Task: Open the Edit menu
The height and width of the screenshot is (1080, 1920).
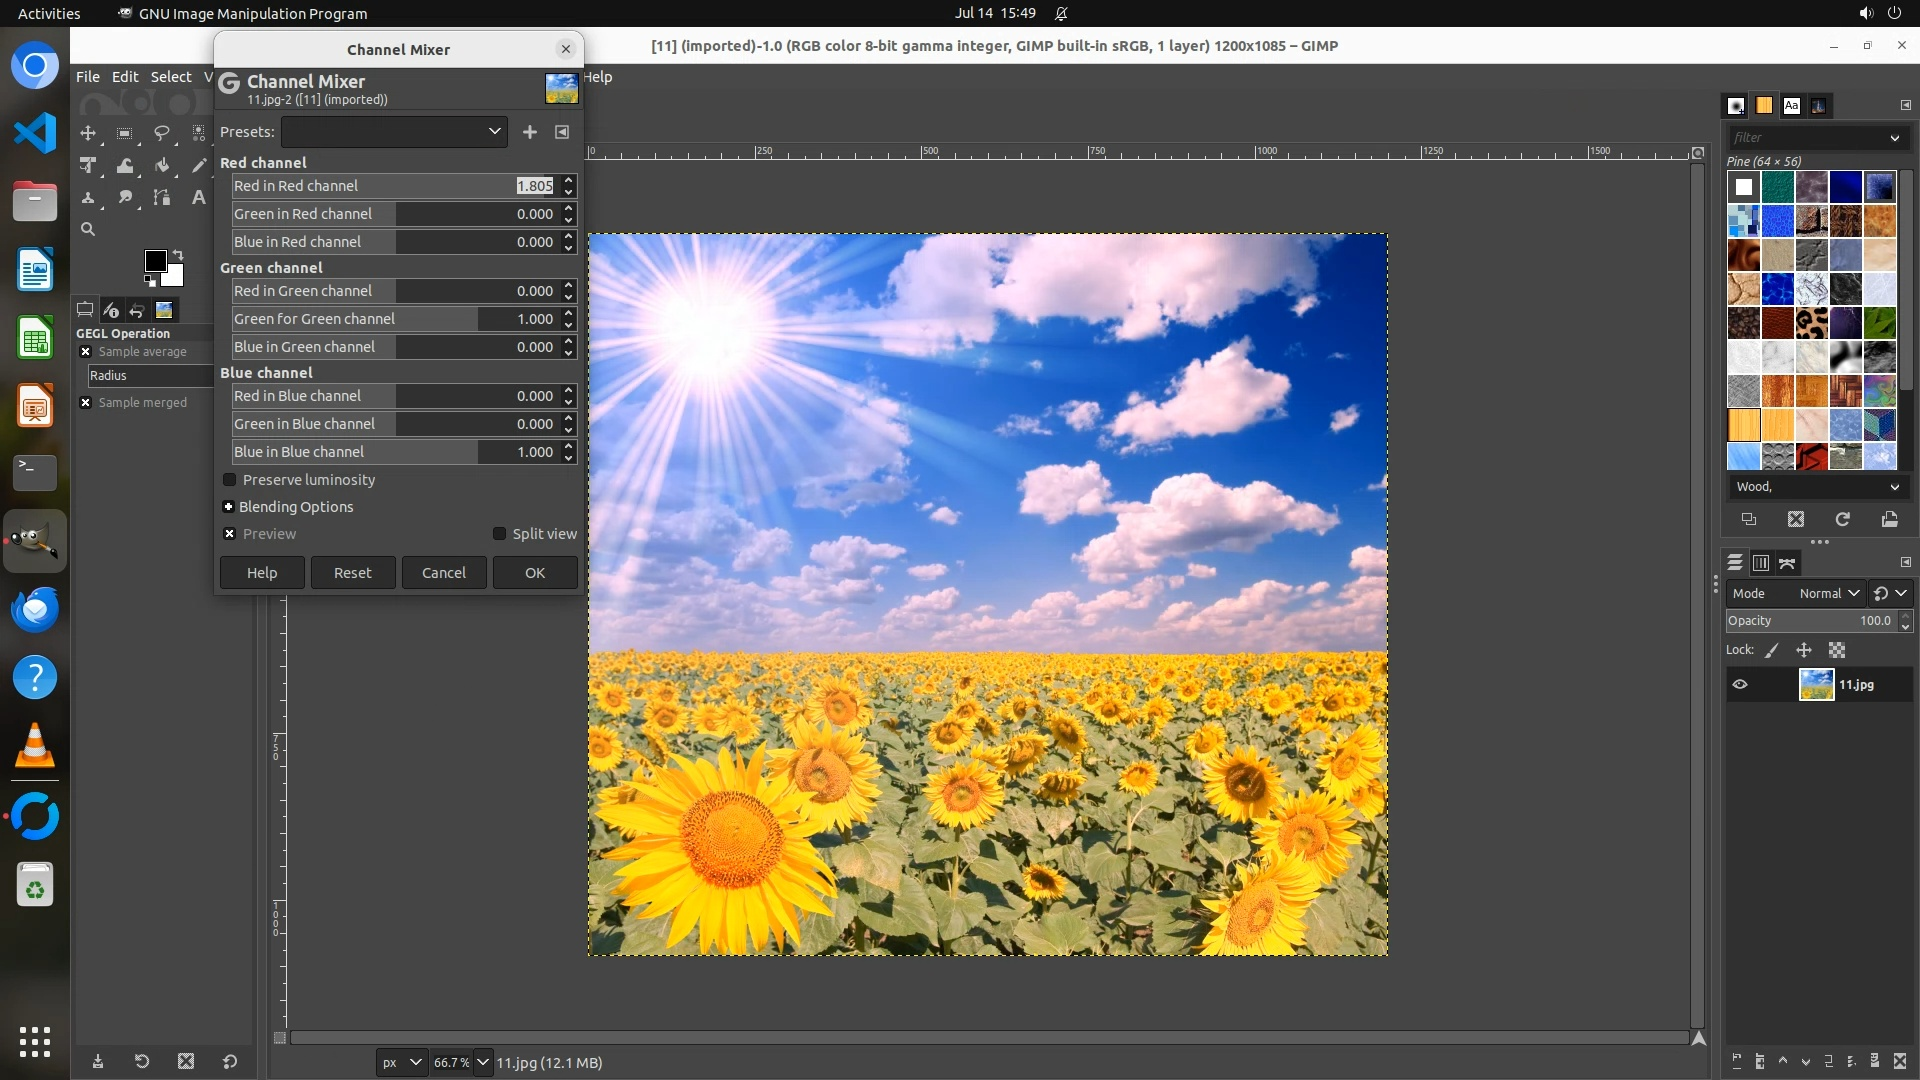Action: point(125,77)
